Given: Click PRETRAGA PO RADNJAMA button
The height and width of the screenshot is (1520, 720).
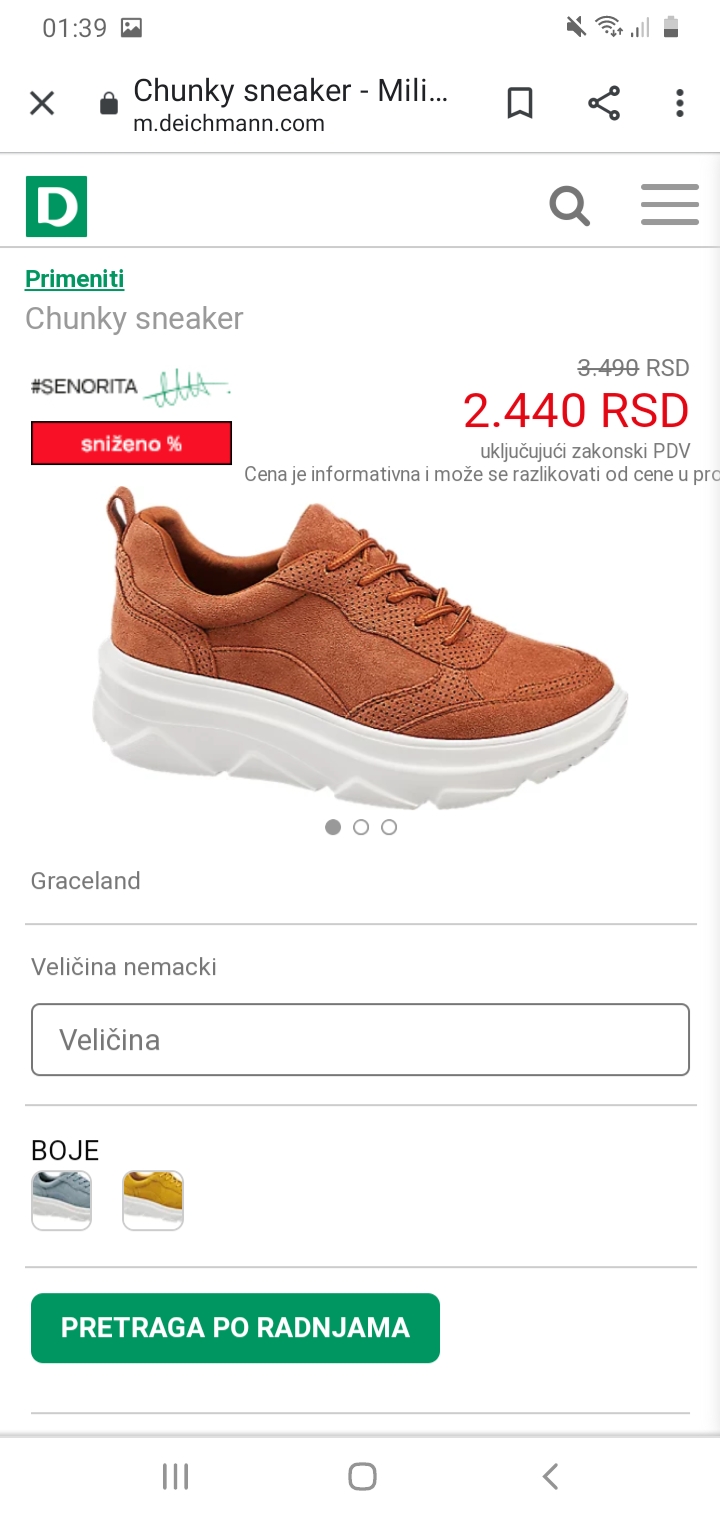Looking at the screenshot, I should 235,1328.
